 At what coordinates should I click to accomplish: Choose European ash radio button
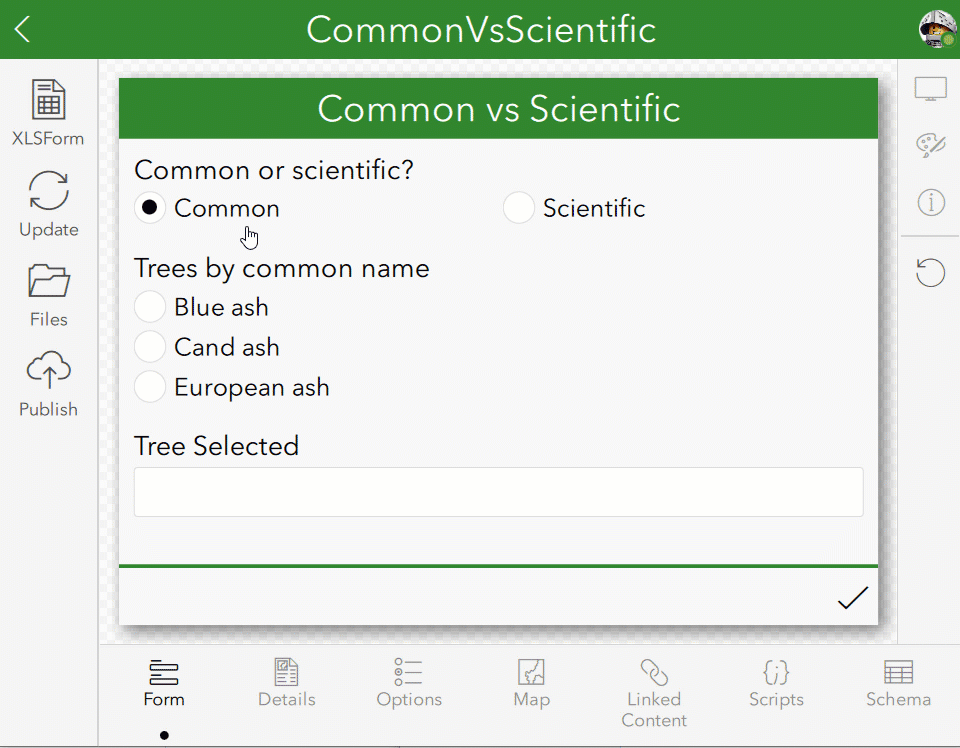(150, 387)
